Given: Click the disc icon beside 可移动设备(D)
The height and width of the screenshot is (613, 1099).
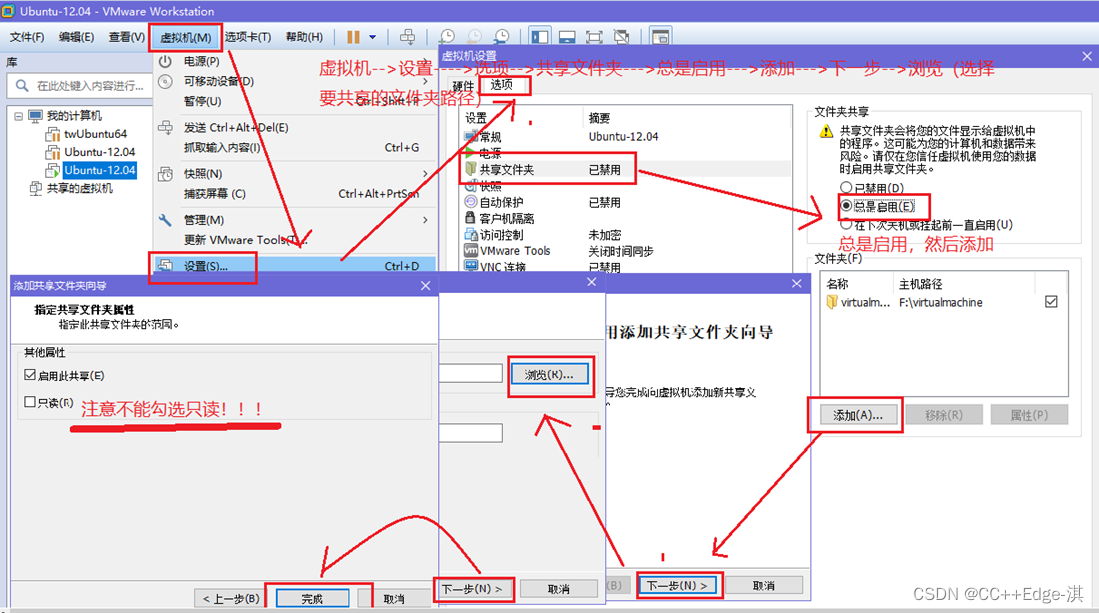Looking at the screenshot, I should pyautogui.click(x=165, y=81).
